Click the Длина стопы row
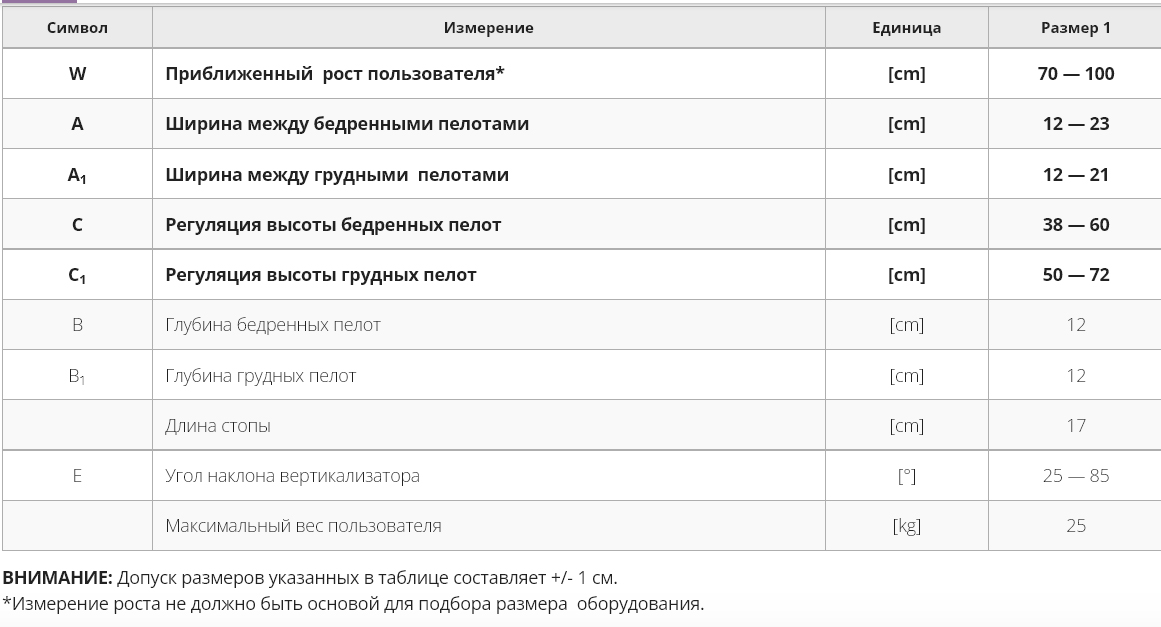1161x627 pixels. pos(581,426)
